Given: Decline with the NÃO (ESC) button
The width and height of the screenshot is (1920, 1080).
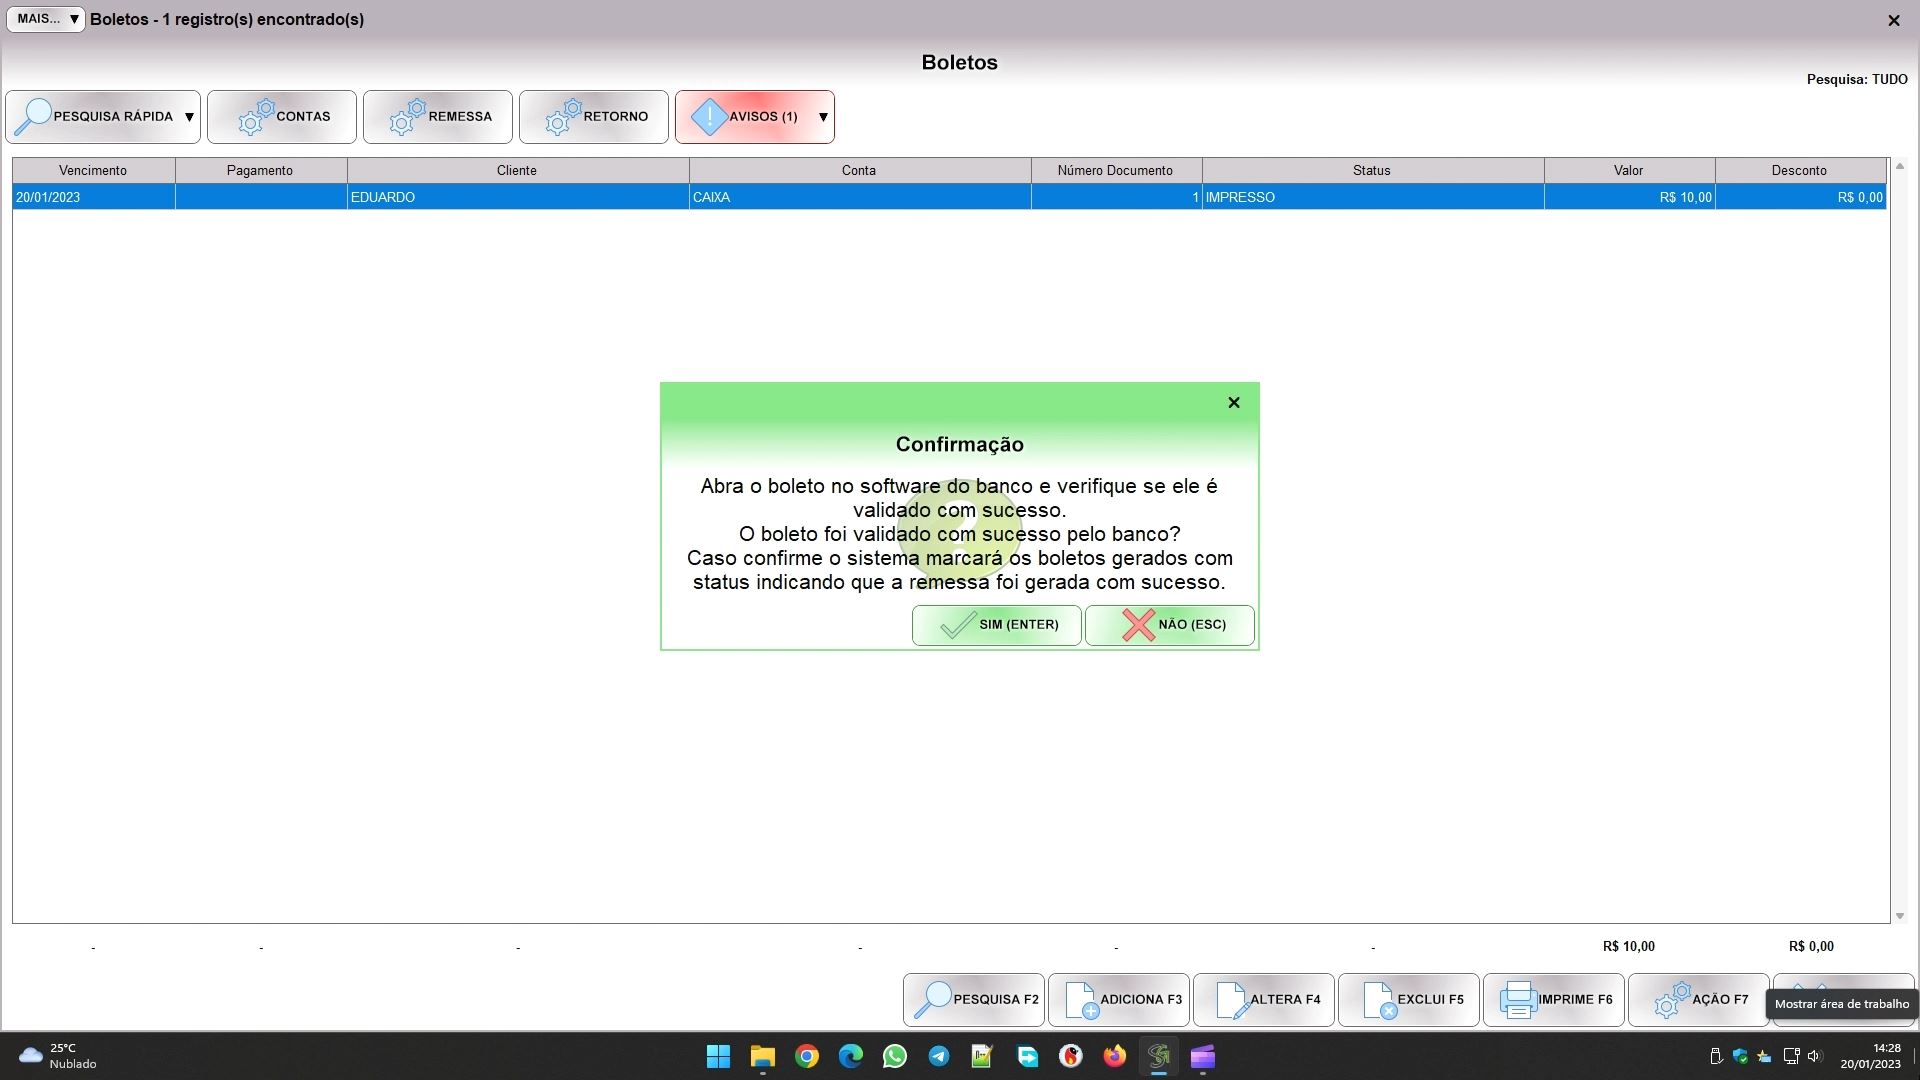Looking at the screenshot, I should pyautogui.click(x=1169, y=625).
